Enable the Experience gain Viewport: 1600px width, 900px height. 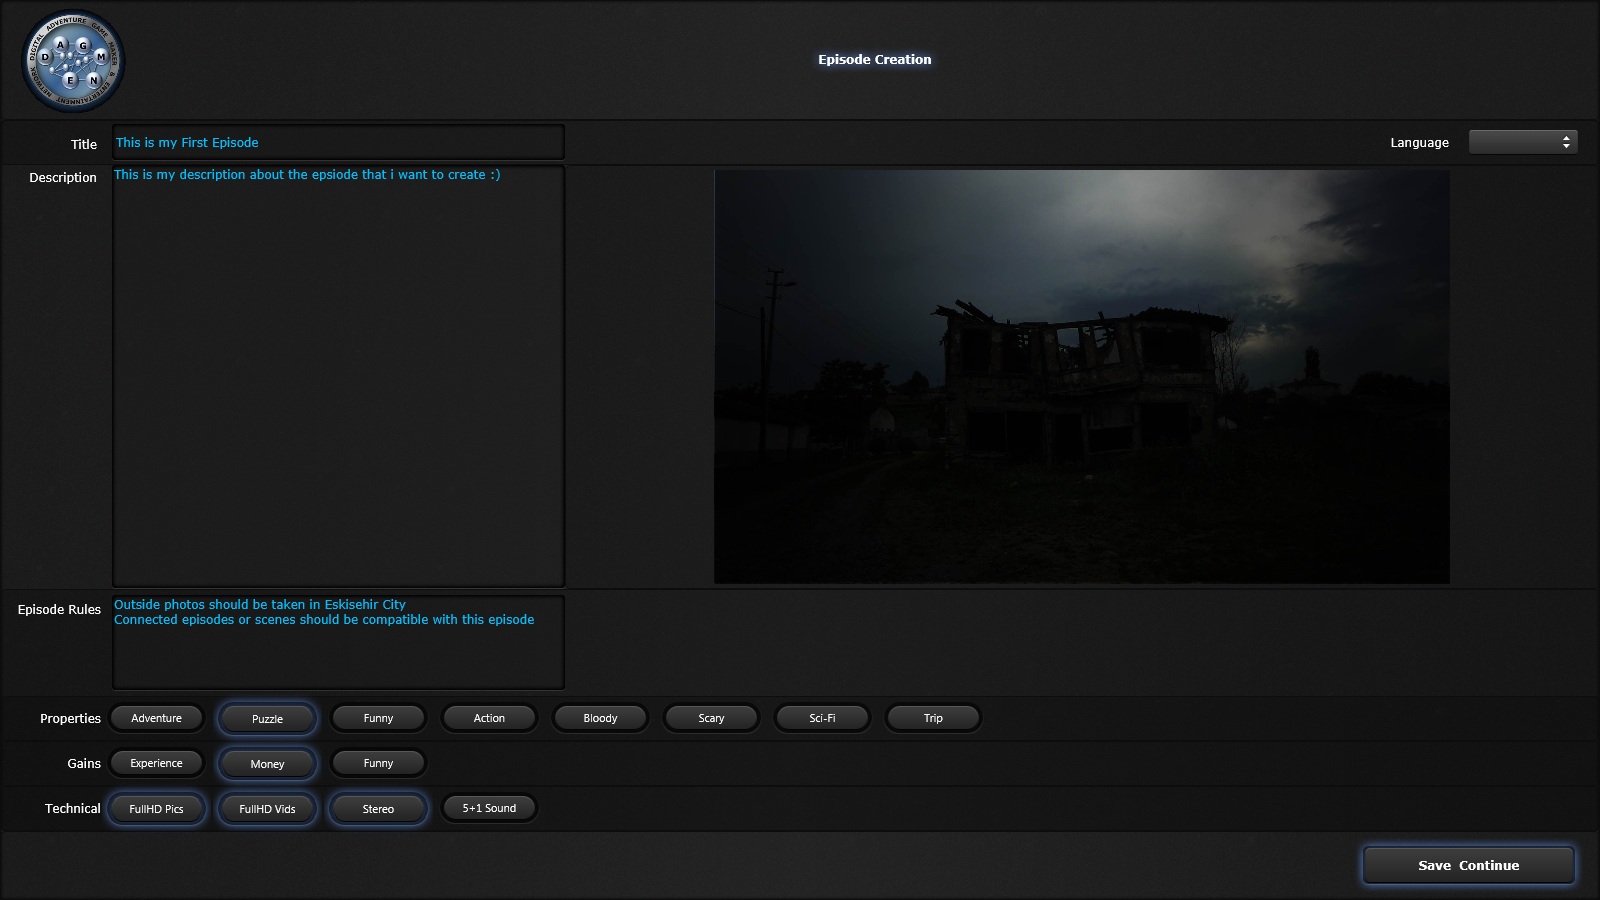coord(157,763)
